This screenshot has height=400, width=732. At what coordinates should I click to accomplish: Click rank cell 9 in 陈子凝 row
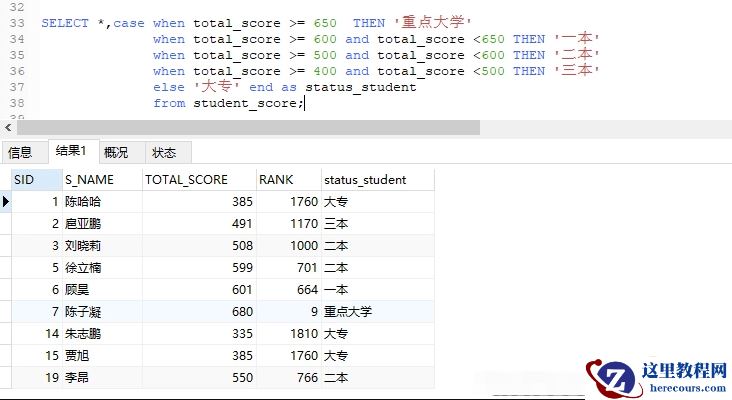pyautogui.click(x=289, y=311)
